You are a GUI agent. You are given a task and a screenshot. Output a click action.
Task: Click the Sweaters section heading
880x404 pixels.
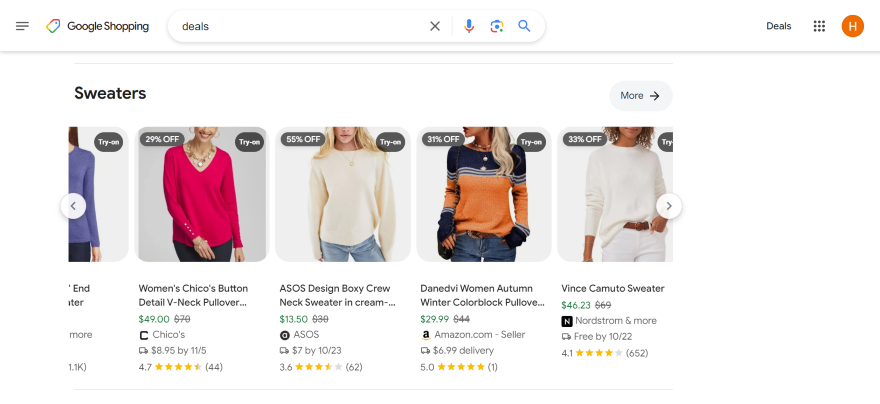(x=110, y=93)
